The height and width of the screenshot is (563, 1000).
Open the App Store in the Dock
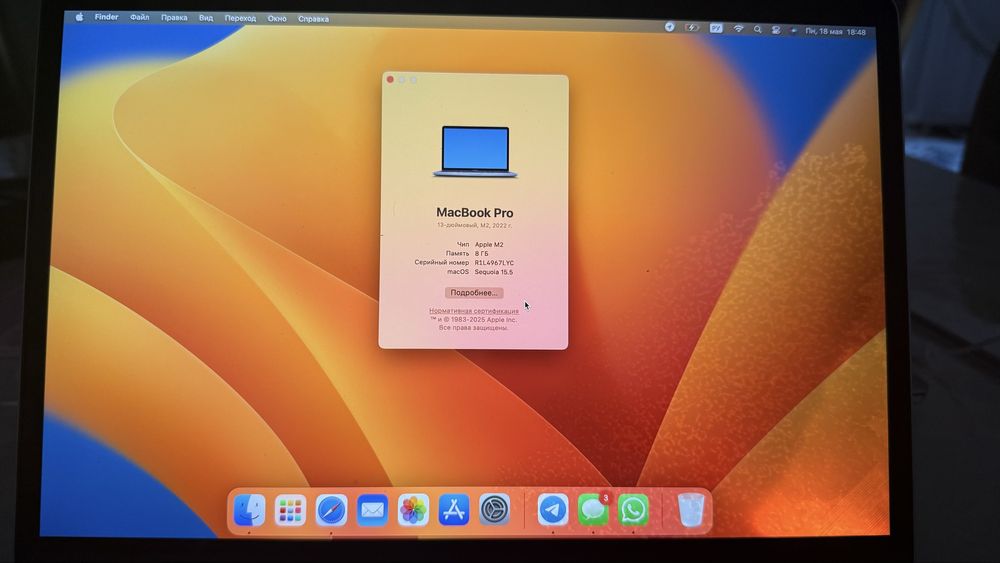[454, 510]
